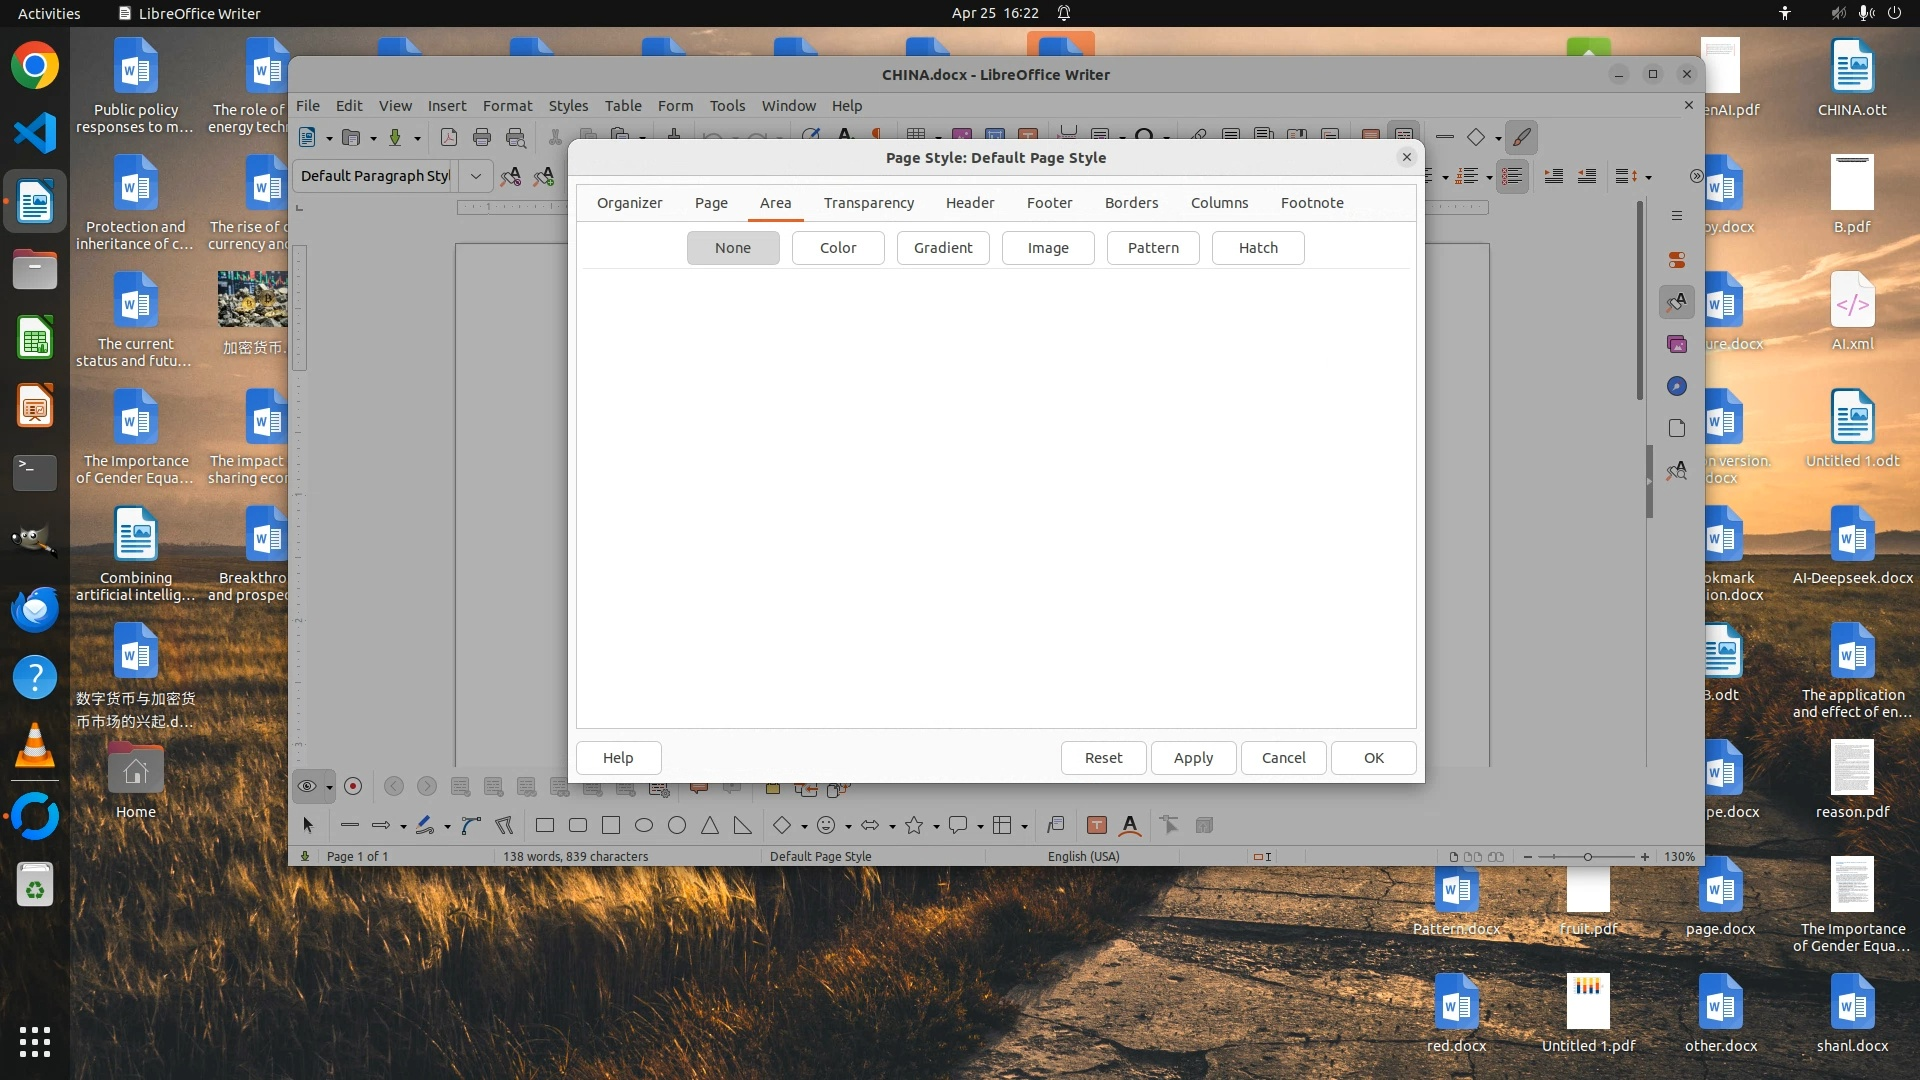Open the sidebar Properties deck
The height and width of the screenshot is (1080, 1920).
click(x=1677, y=259)
